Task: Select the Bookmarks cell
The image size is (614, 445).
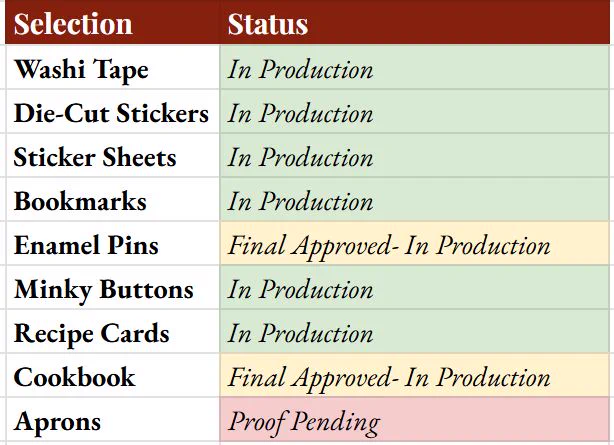Action: pos(113,199)
